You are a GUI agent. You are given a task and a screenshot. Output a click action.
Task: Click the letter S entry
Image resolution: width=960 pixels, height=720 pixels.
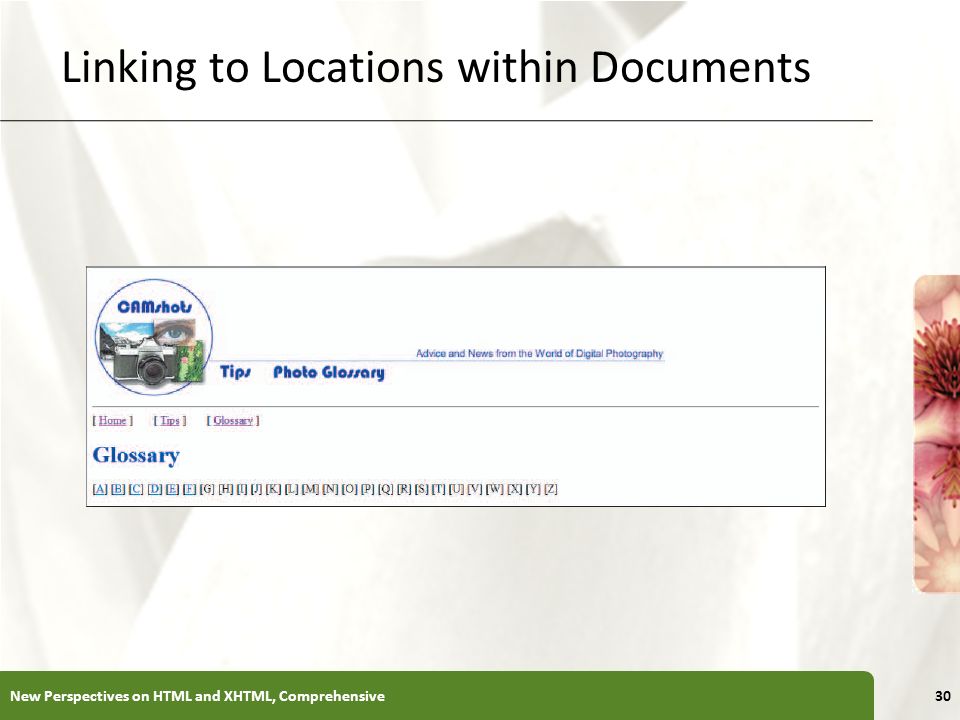(x=422, y=489)
